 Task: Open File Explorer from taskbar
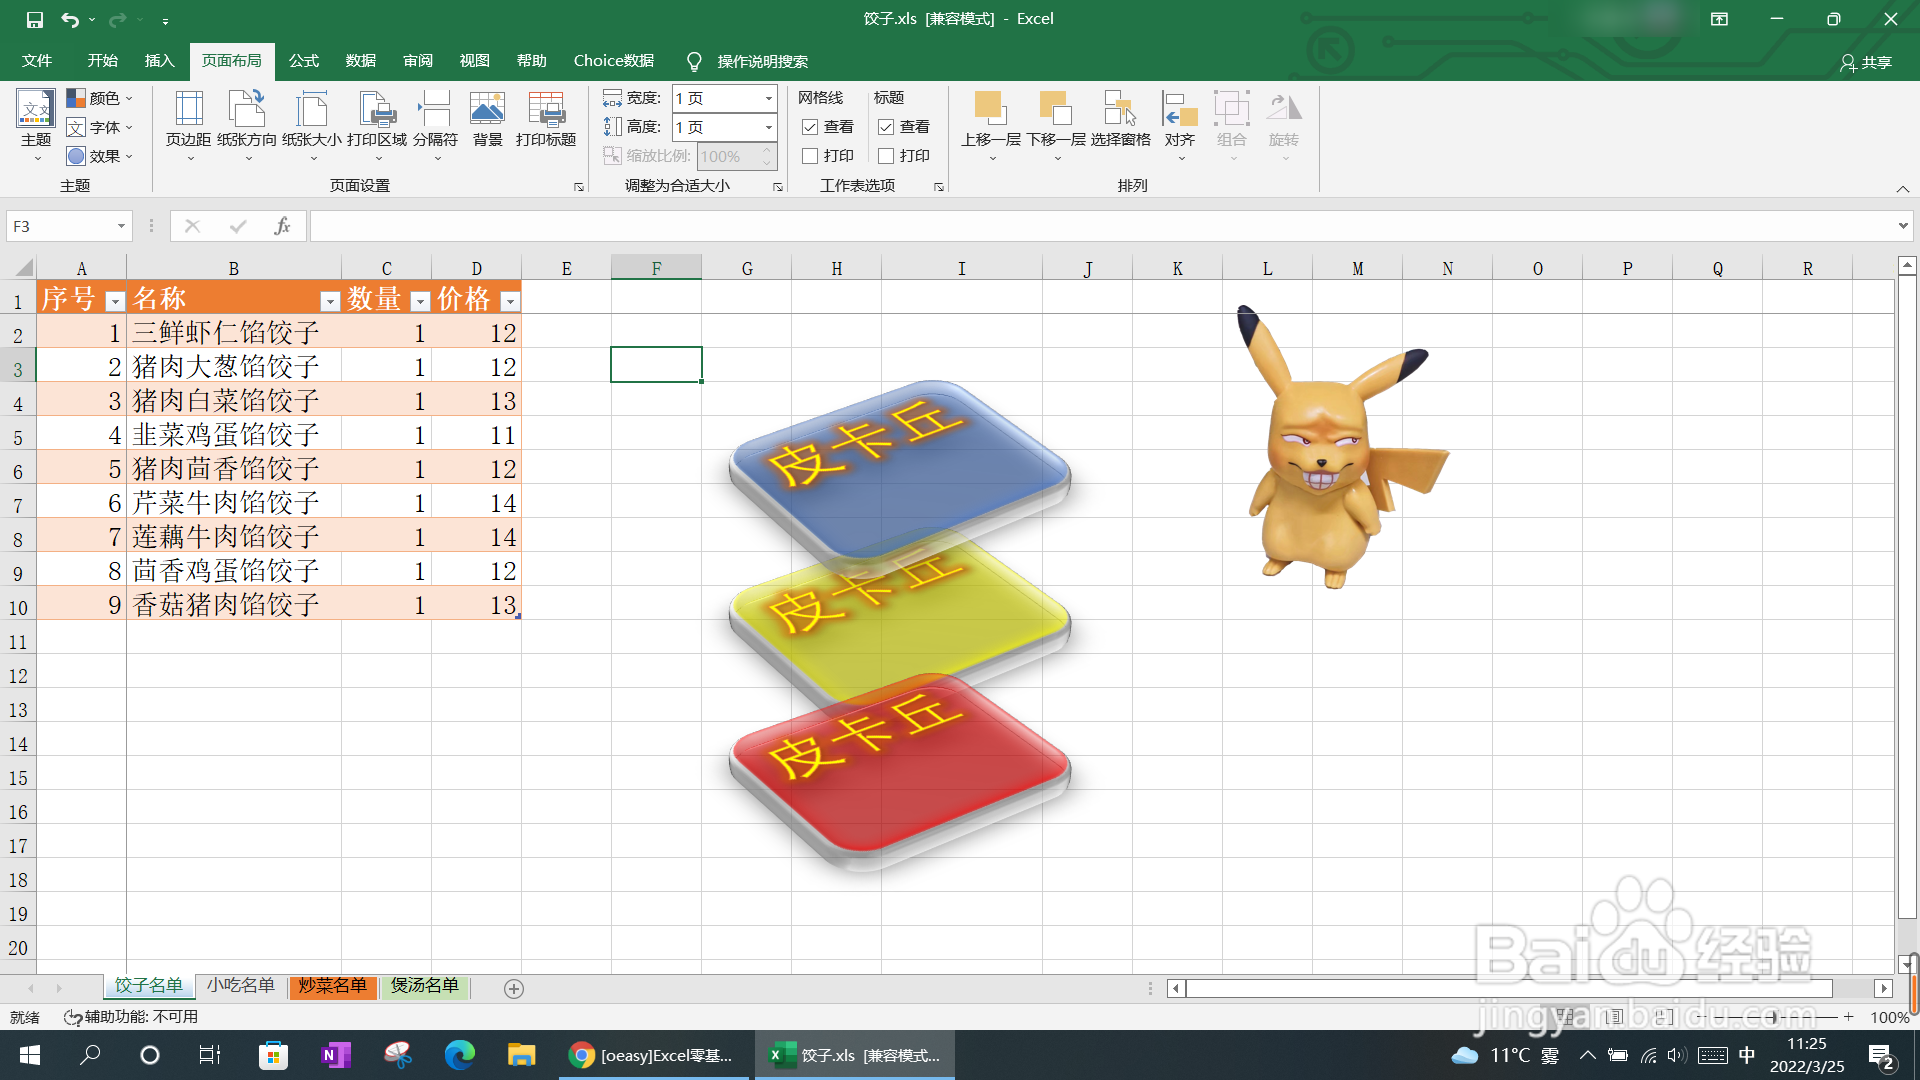tap(521, 1055)
